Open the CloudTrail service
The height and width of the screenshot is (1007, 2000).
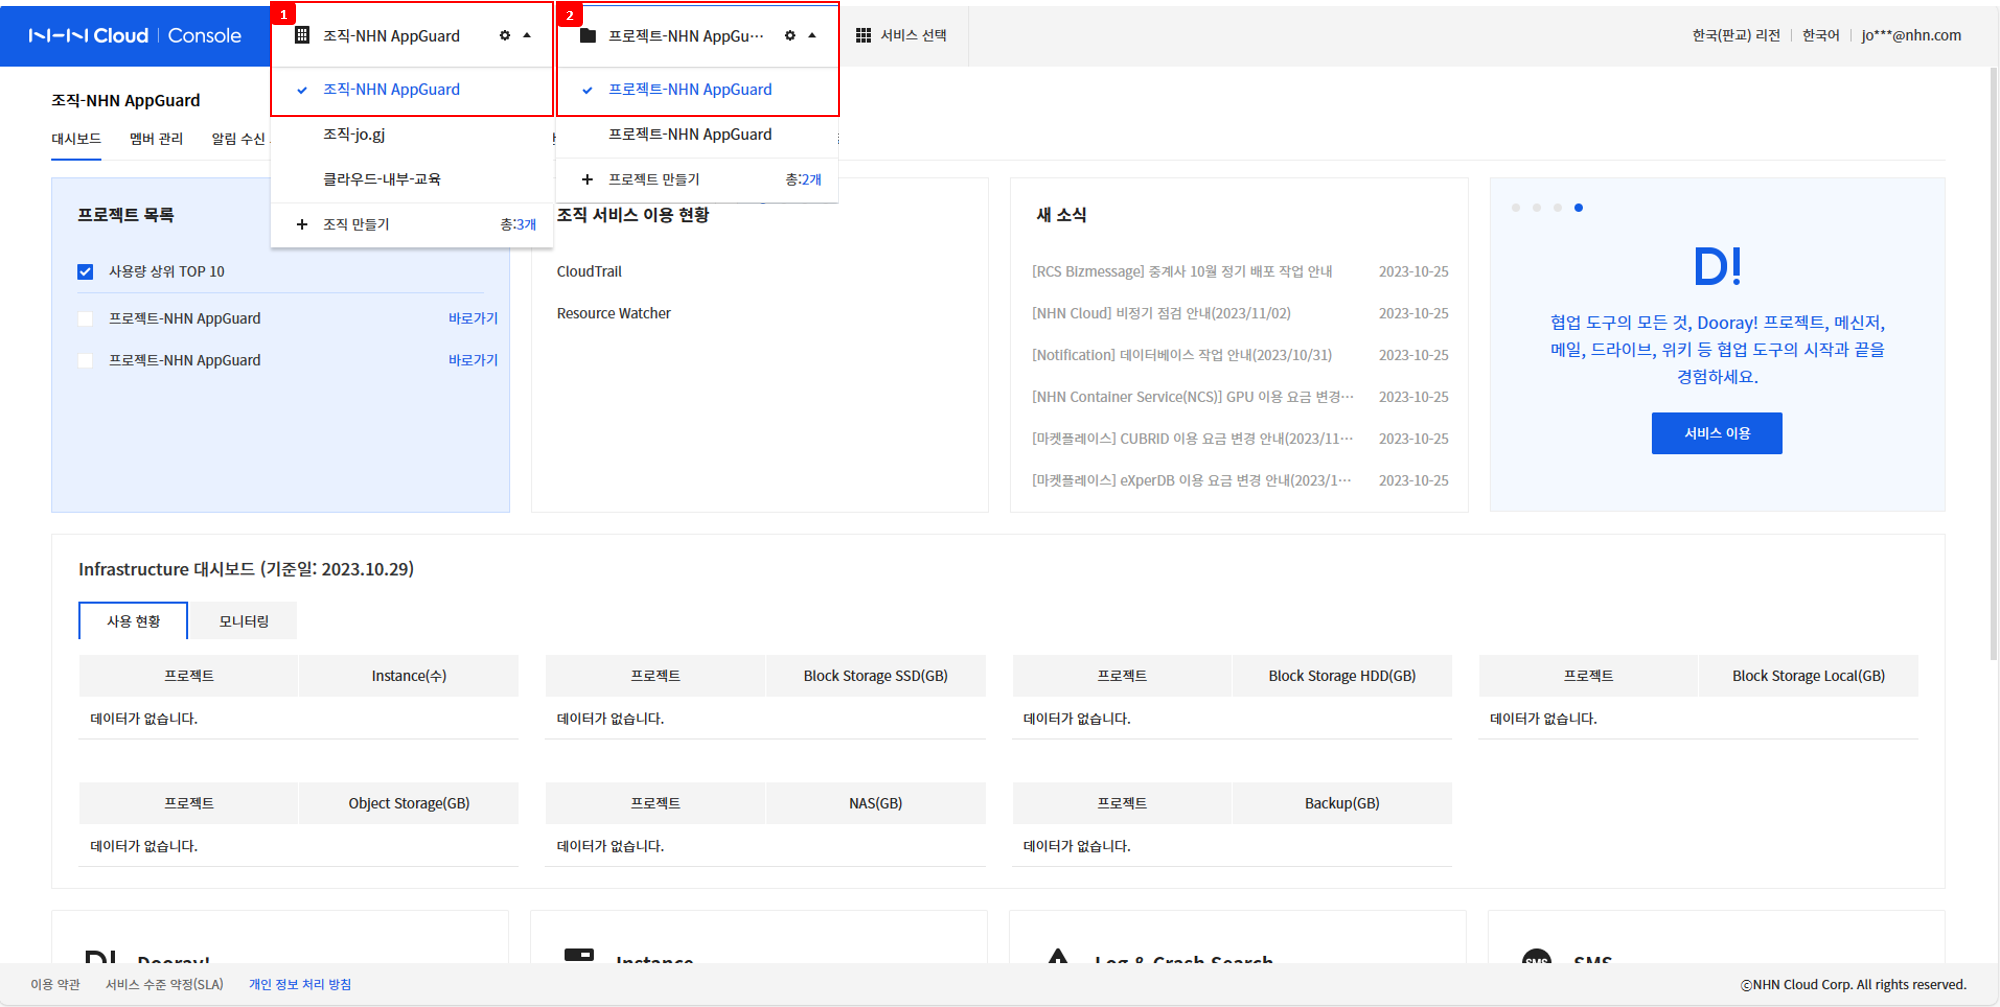point(589,272)
